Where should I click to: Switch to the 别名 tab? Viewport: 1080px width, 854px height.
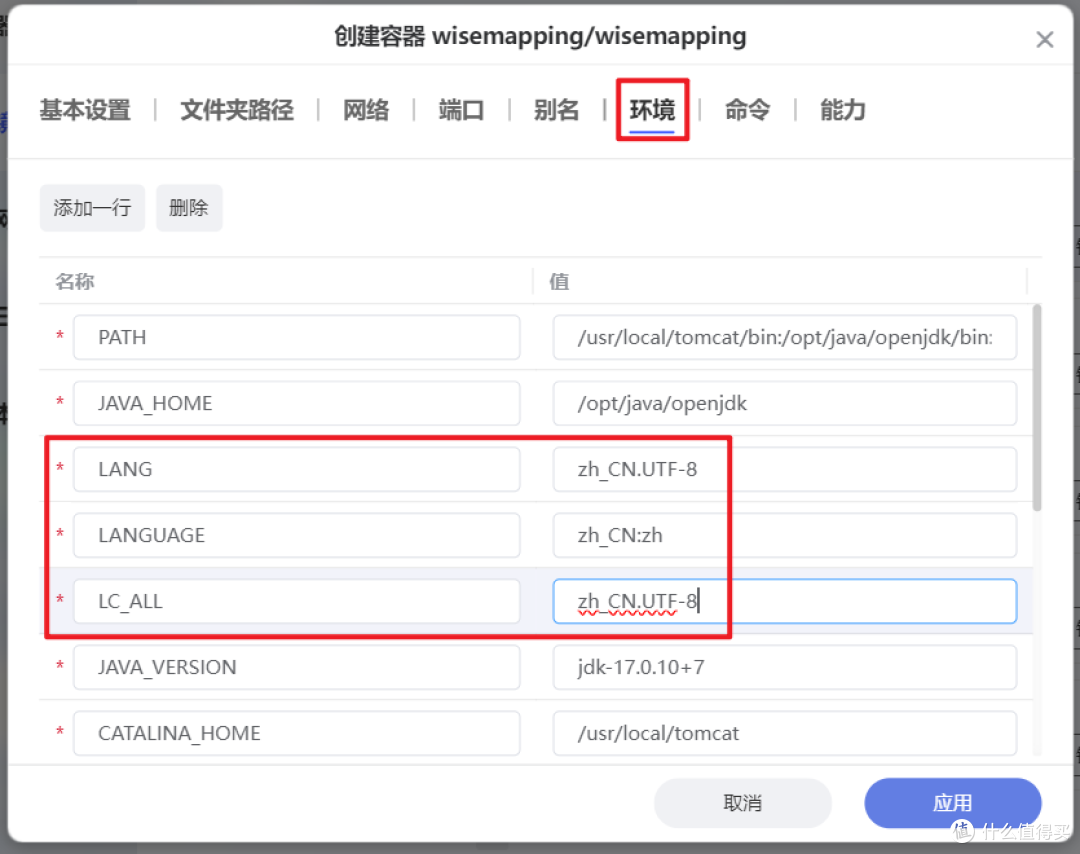(556, 110)
